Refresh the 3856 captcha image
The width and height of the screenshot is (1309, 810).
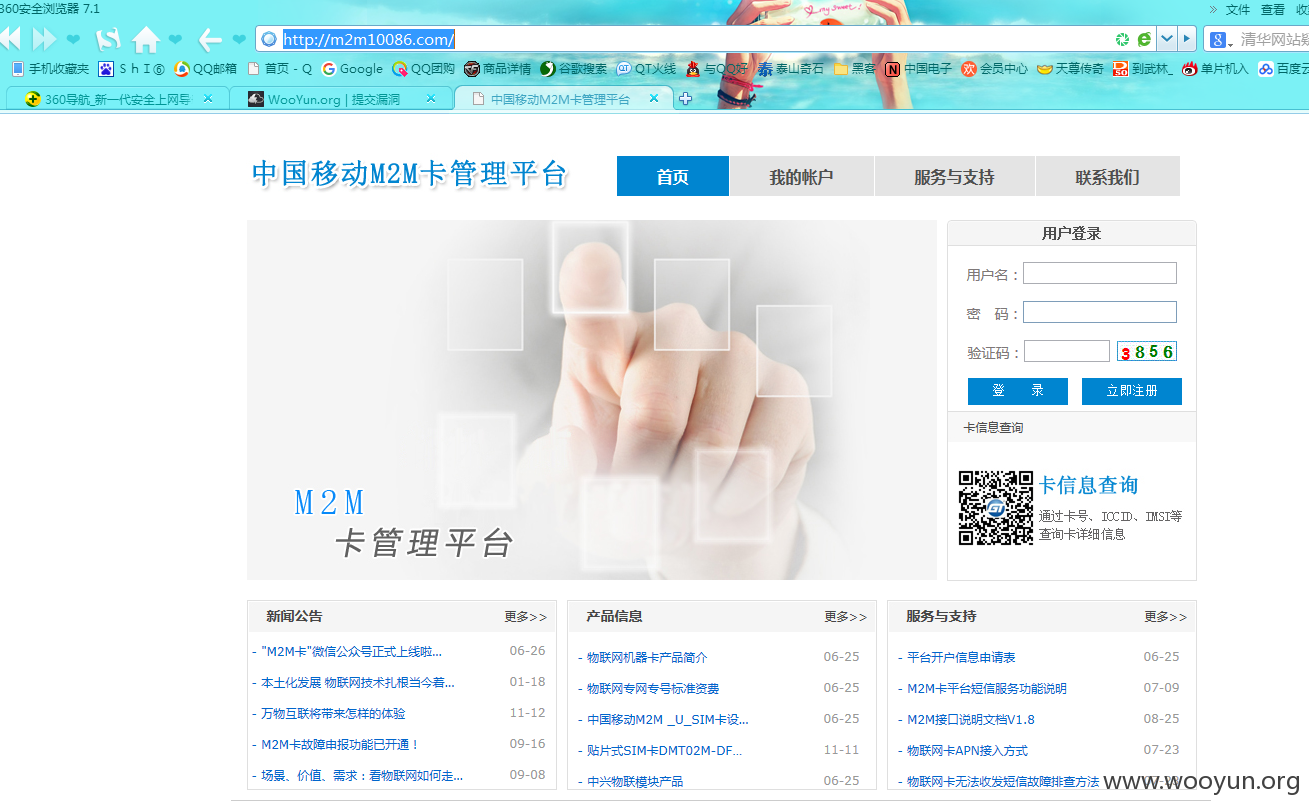[x=1147, y=351]
